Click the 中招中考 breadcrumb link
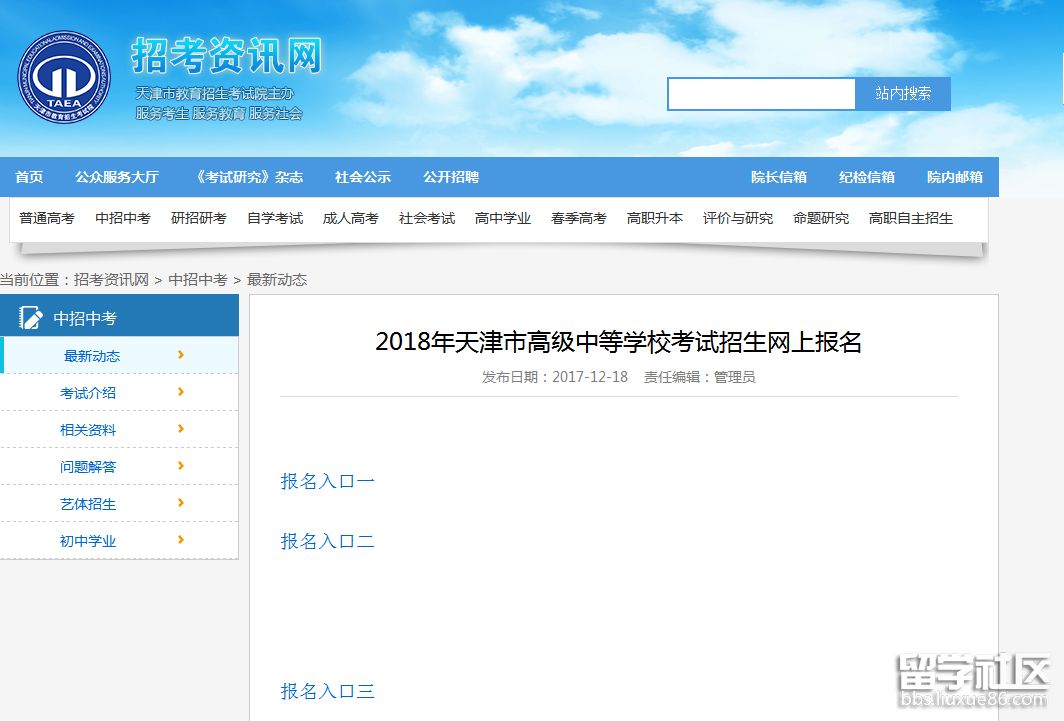 coord(198,280)
